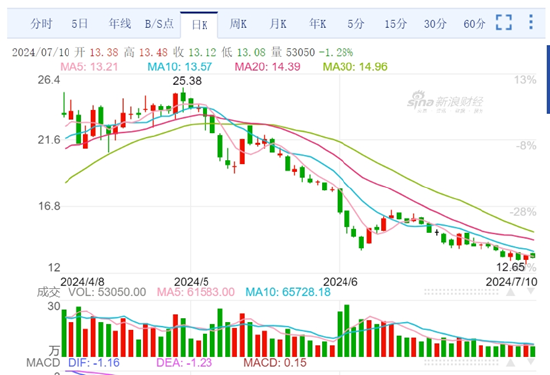Choose the 60分 minute chart tab
Screen dimensions: 550x375
[474, 24]
